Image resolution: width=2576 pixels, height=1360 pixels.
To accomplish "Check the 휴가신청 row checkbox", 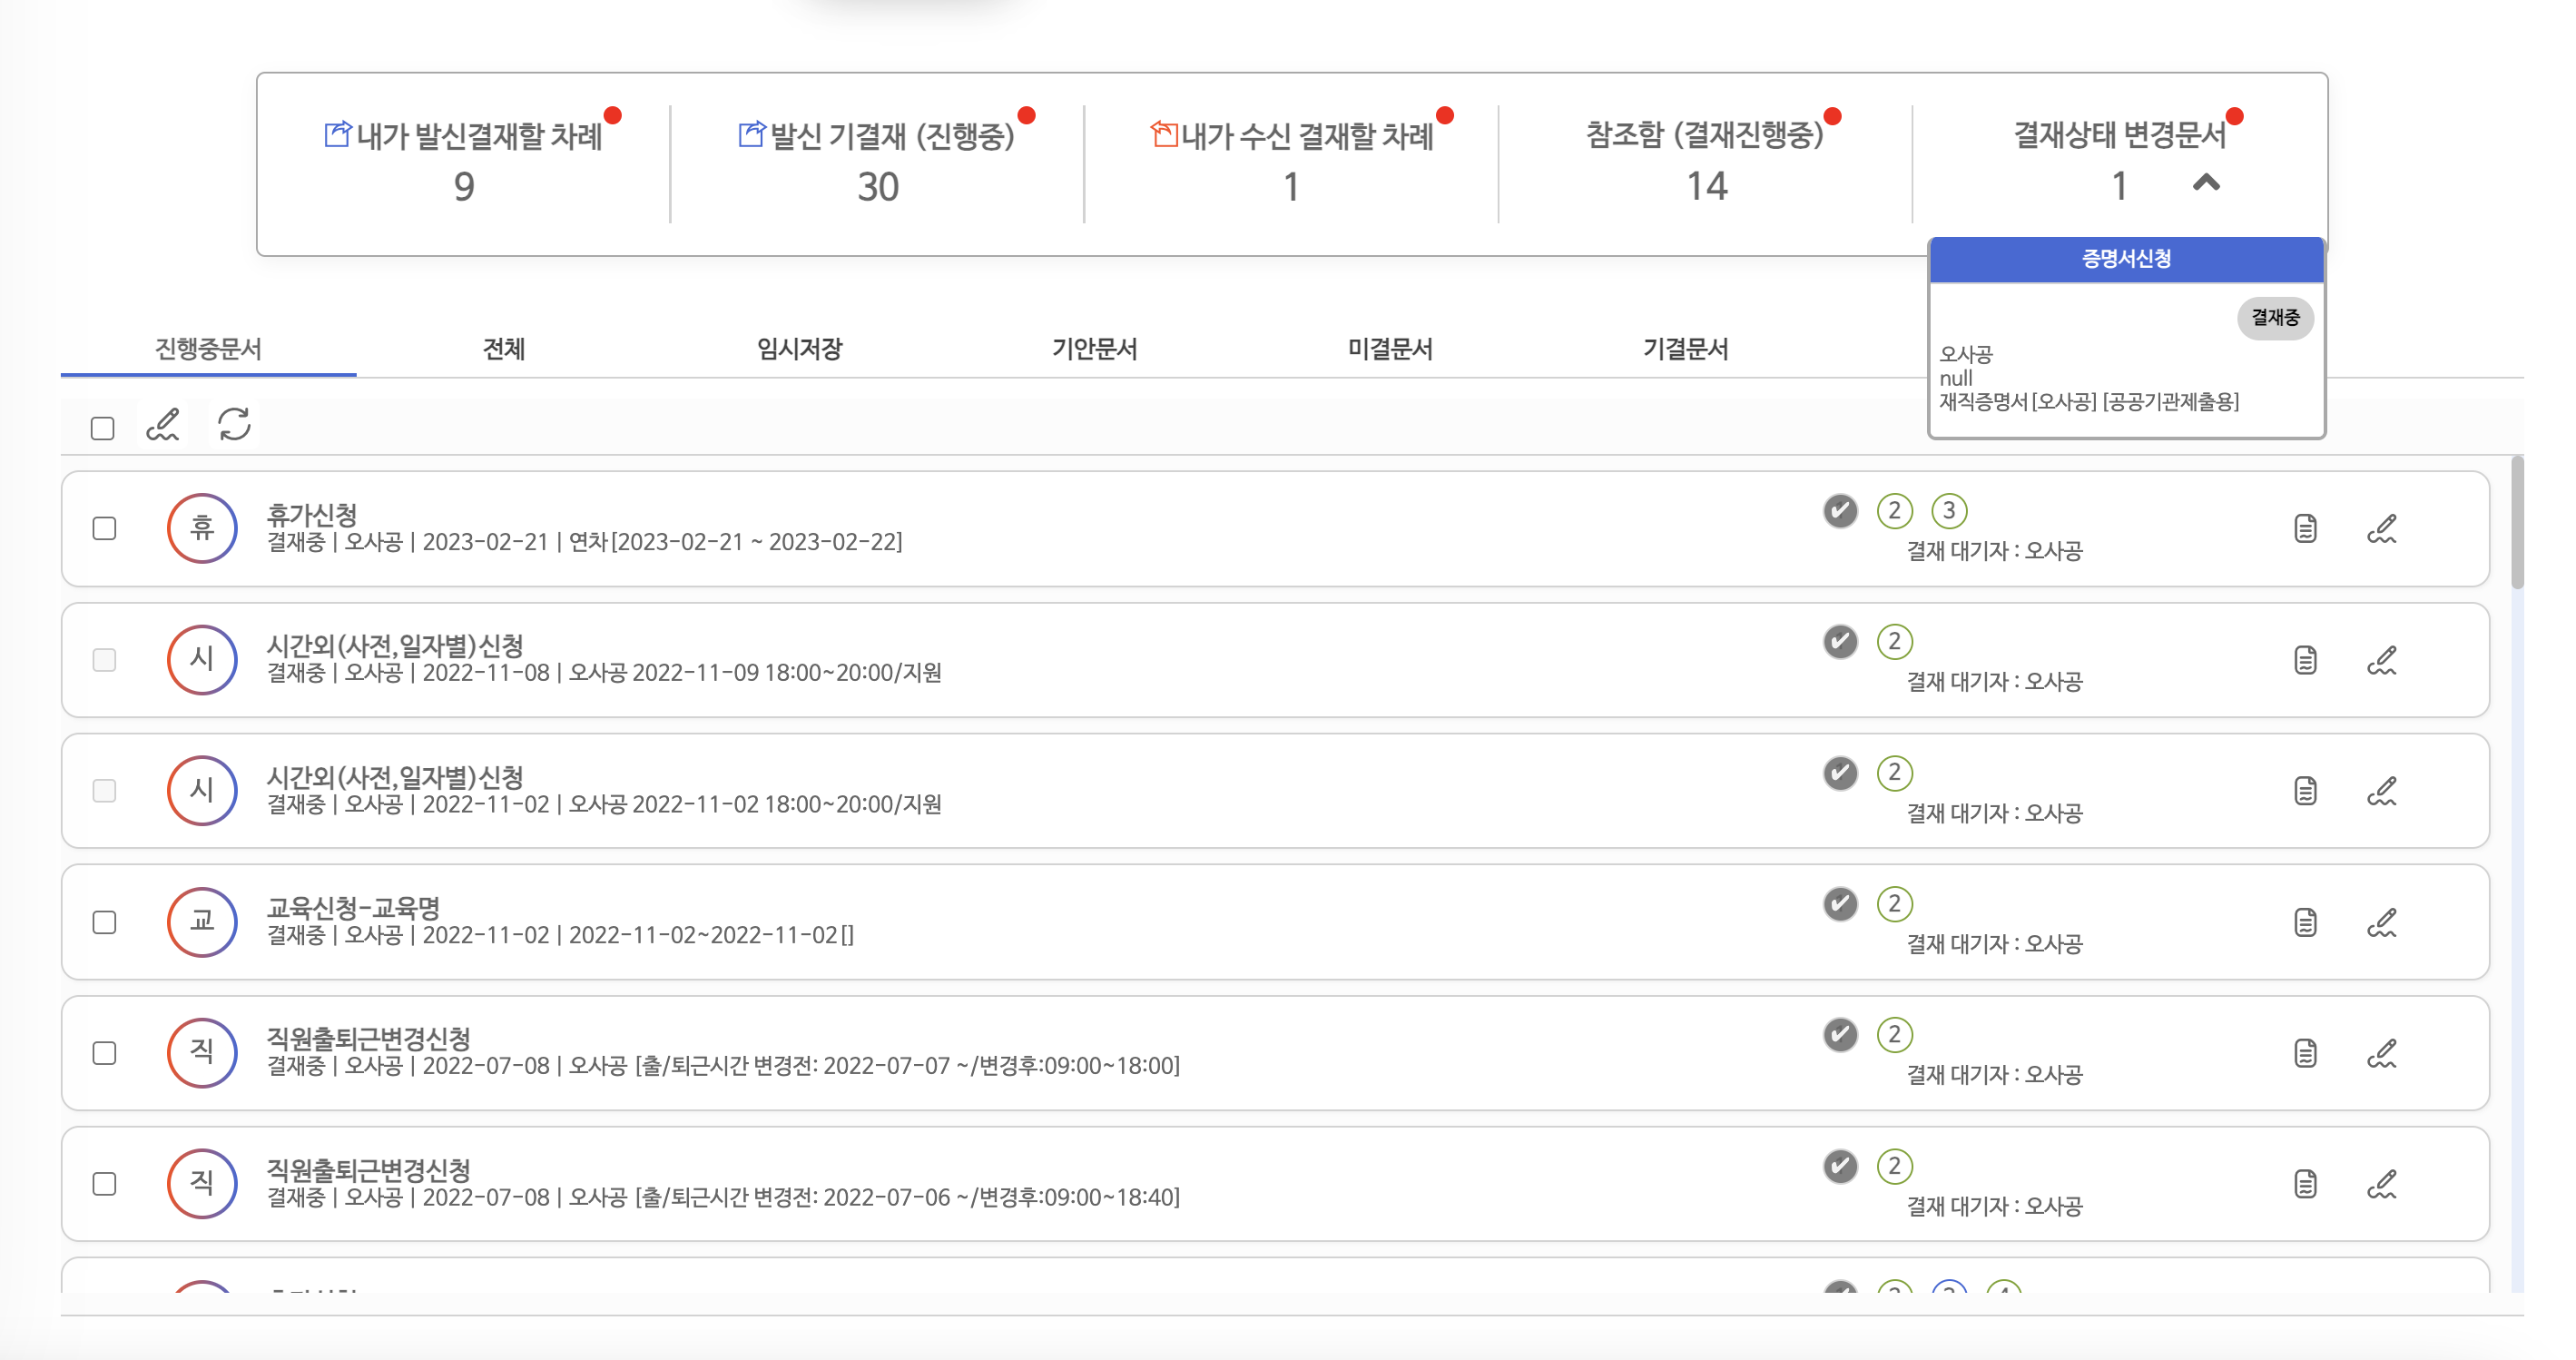I will pos(104,528).
